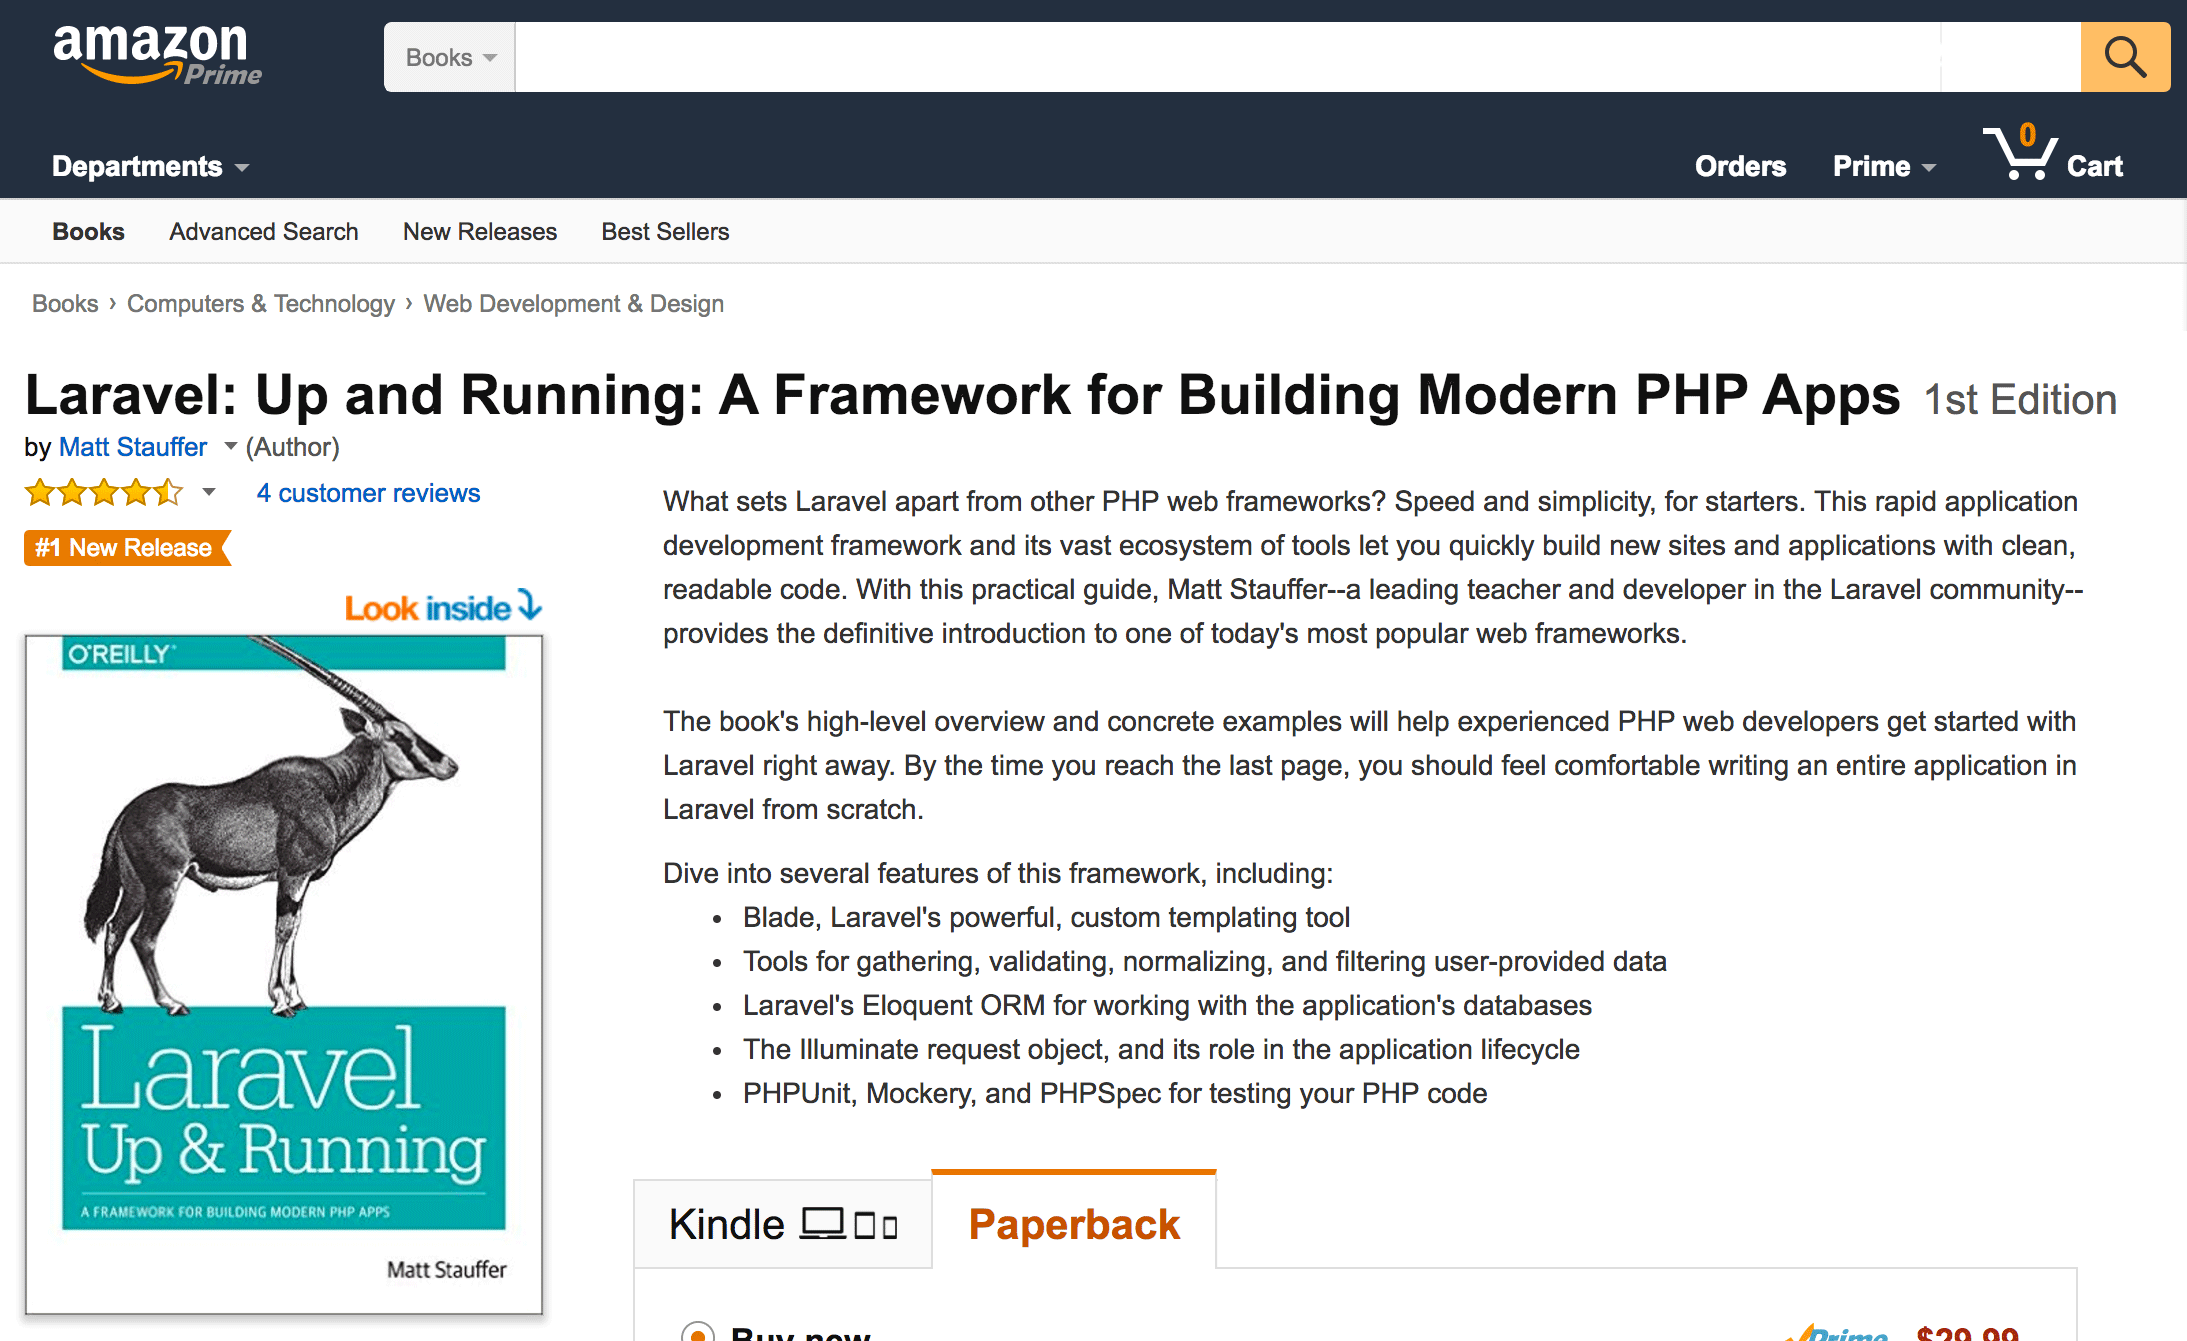Click the 'Laravel's Eloquent ORM' bullet text

tap(1167, 1005)
